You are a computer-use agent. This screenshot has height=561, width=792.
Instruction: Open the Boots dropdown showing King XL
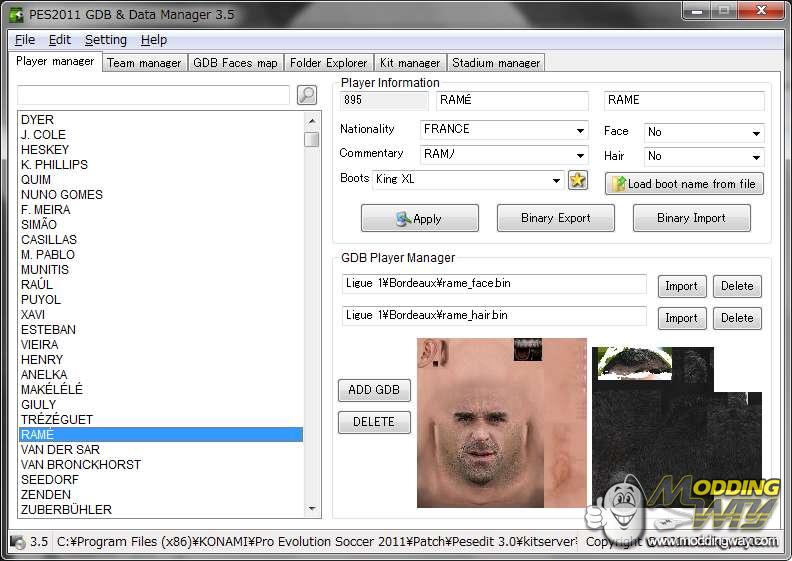[x=556, y=181]
